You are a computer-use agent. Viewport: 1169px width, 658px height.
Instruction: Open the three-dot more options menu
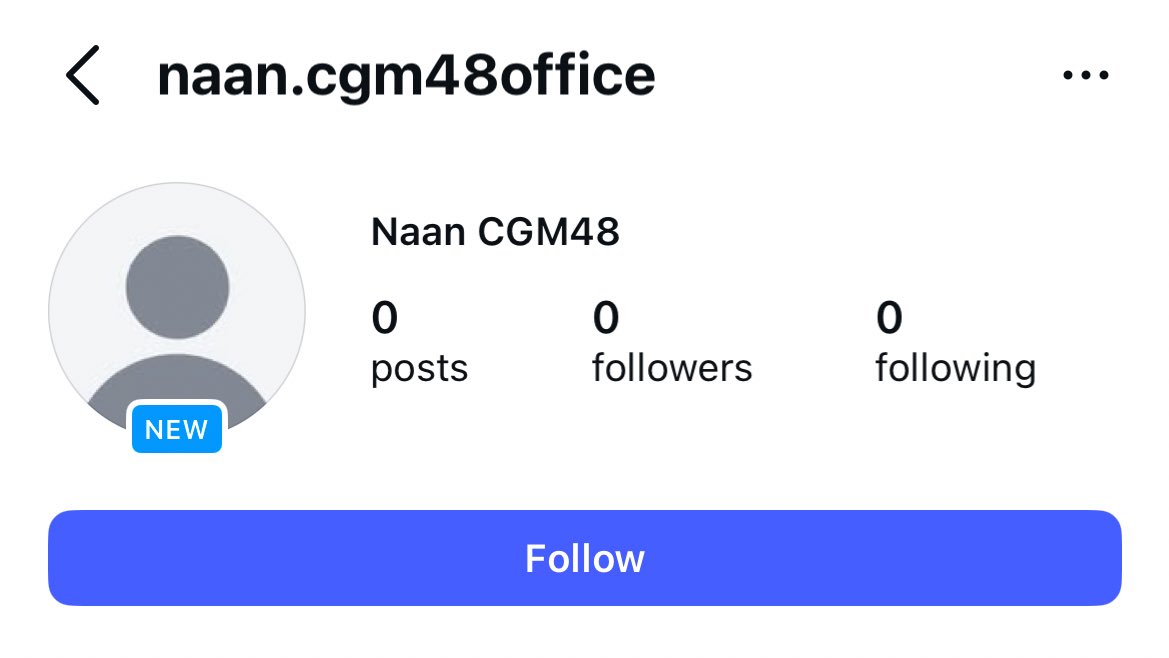point(1085,75)
